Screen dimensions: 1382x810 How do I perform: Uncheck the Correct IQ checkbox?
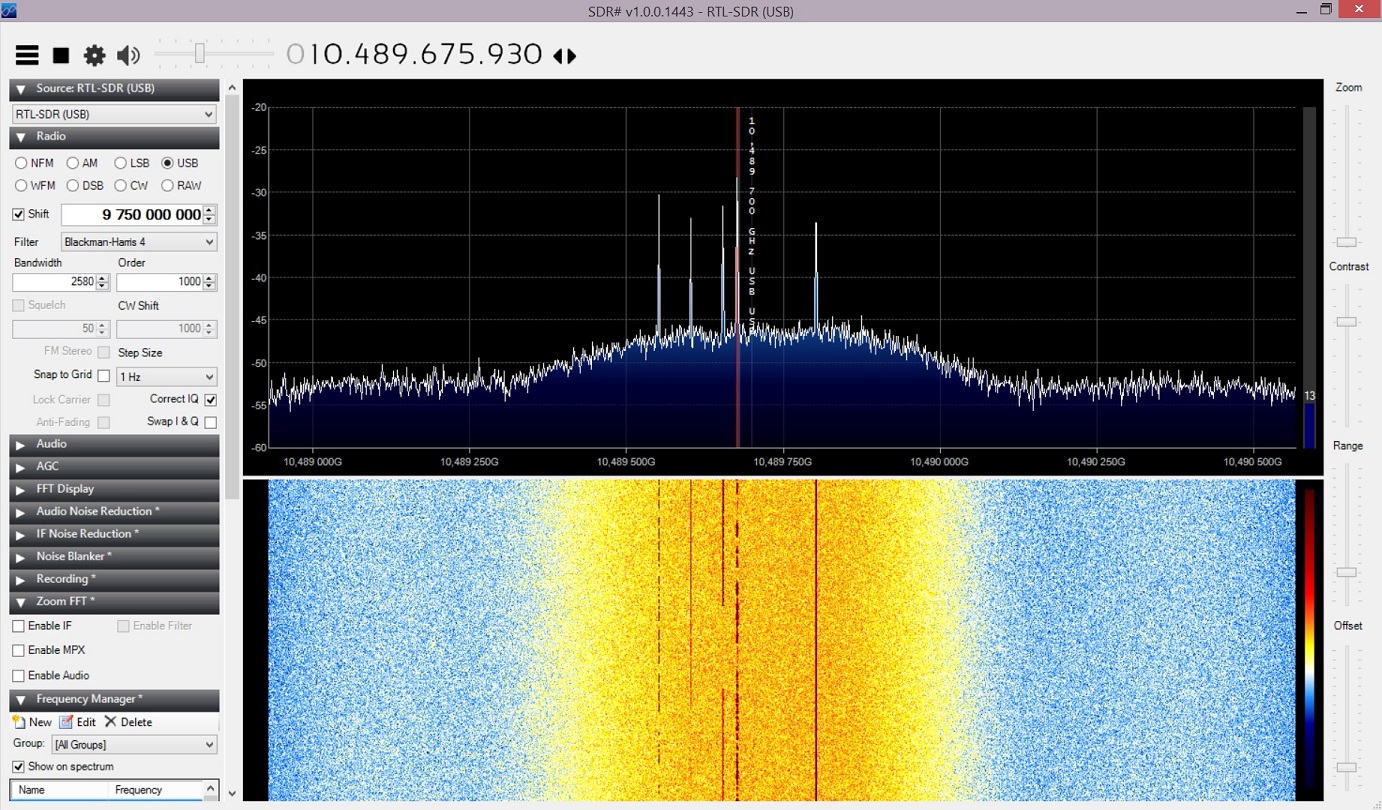(210, 399)
